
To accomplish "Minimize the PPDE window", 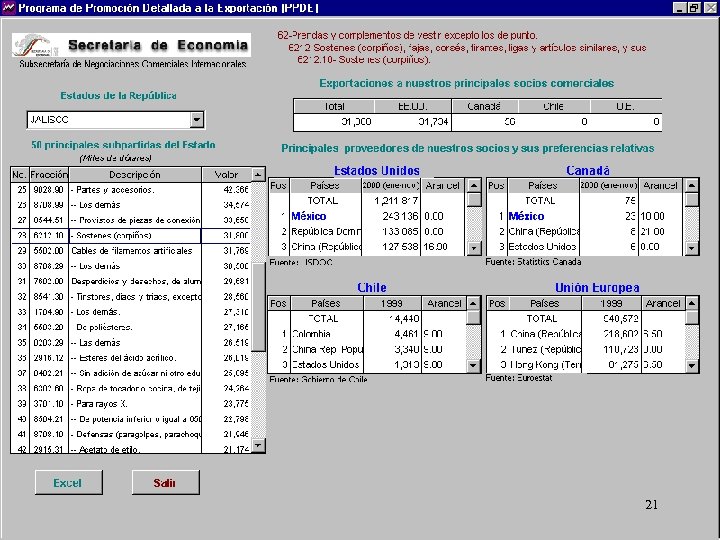I will 680,8.
